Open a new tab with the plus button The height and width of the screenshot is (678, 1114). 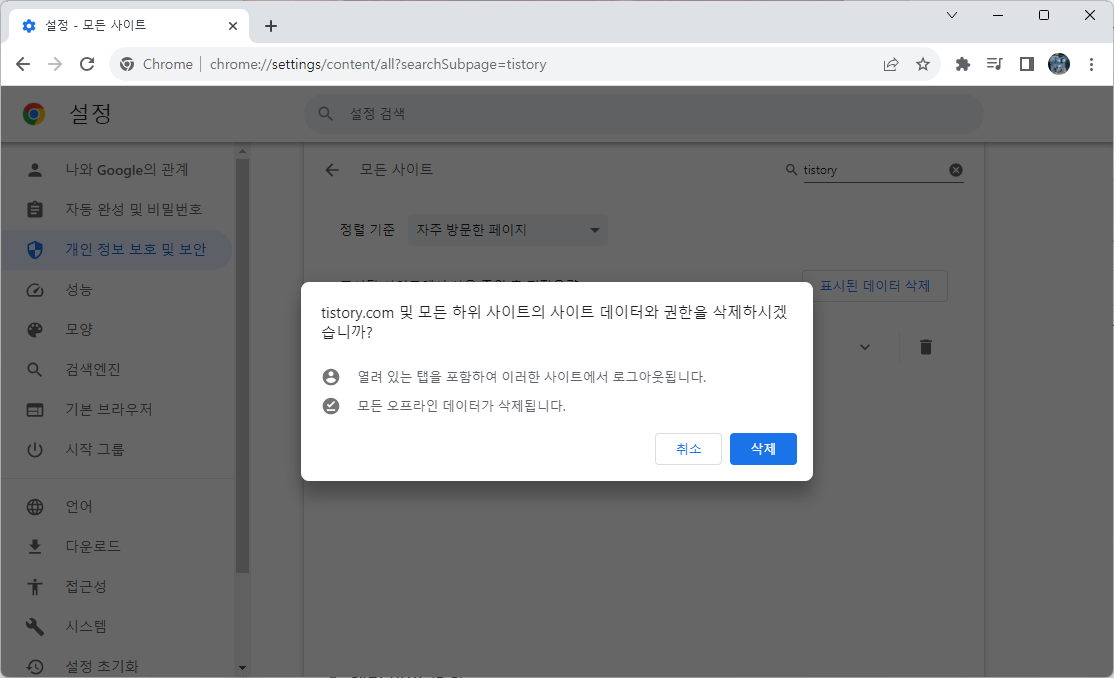pos(271,26)
